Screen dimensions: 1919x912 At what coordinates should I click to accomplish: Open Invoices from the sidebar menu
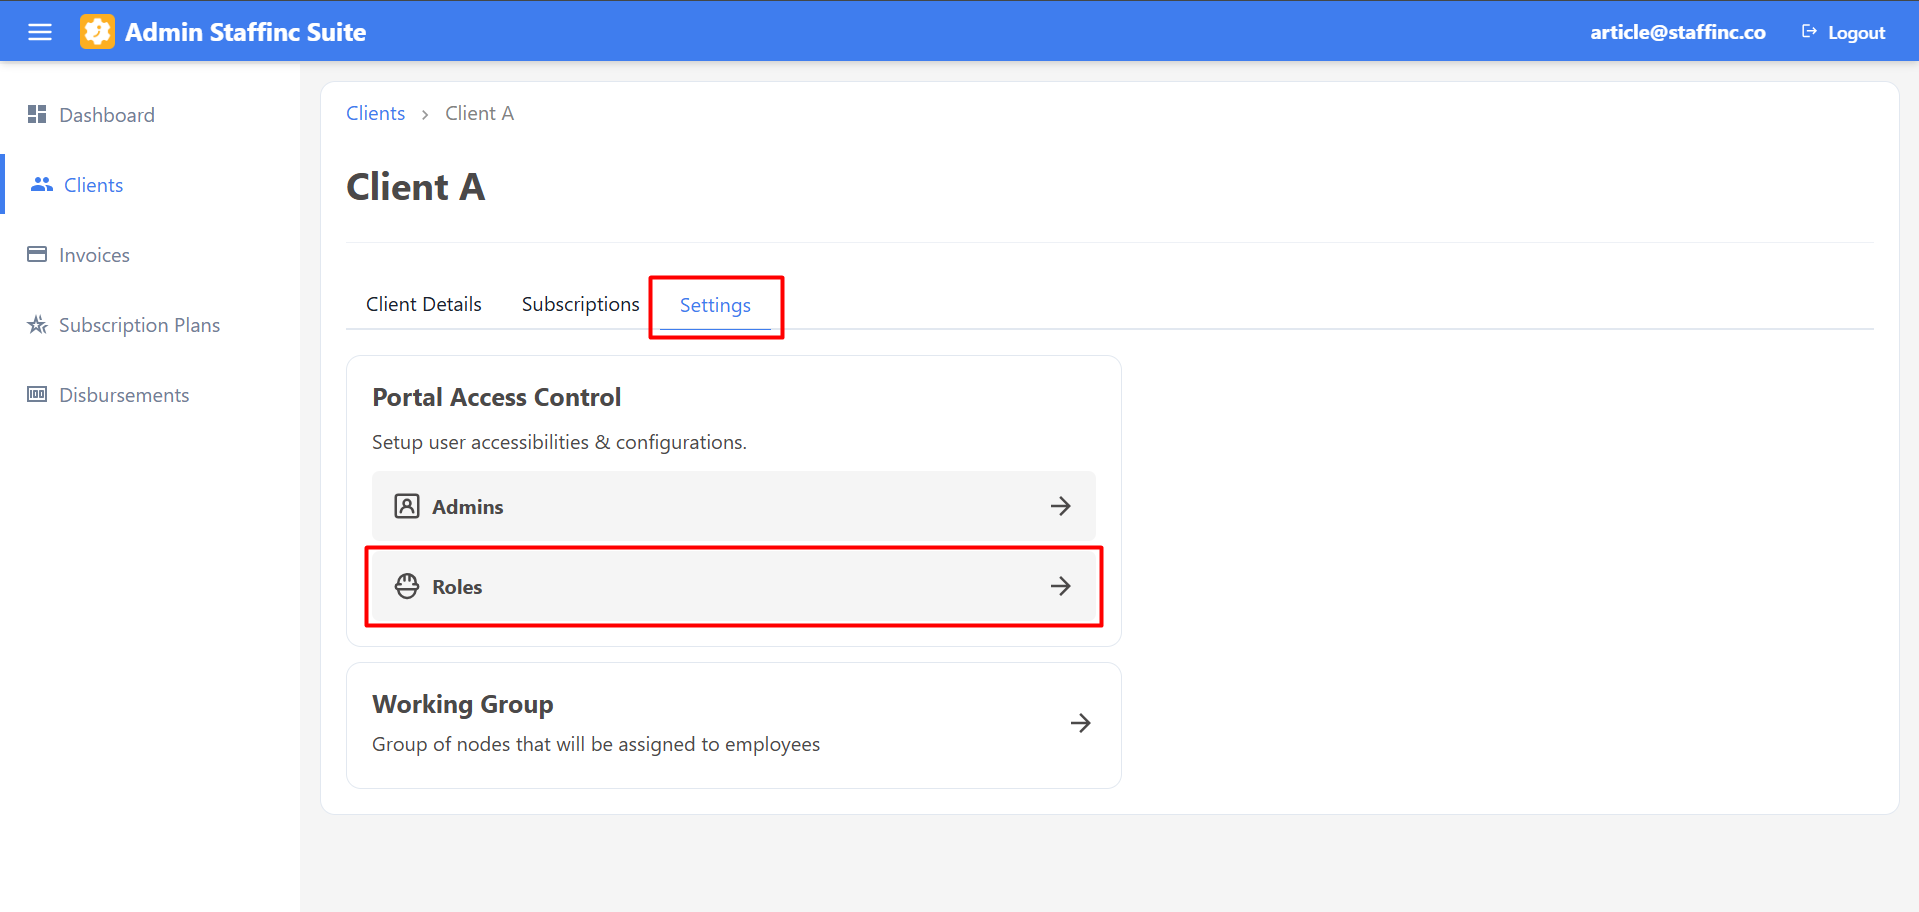click(94, 255)
